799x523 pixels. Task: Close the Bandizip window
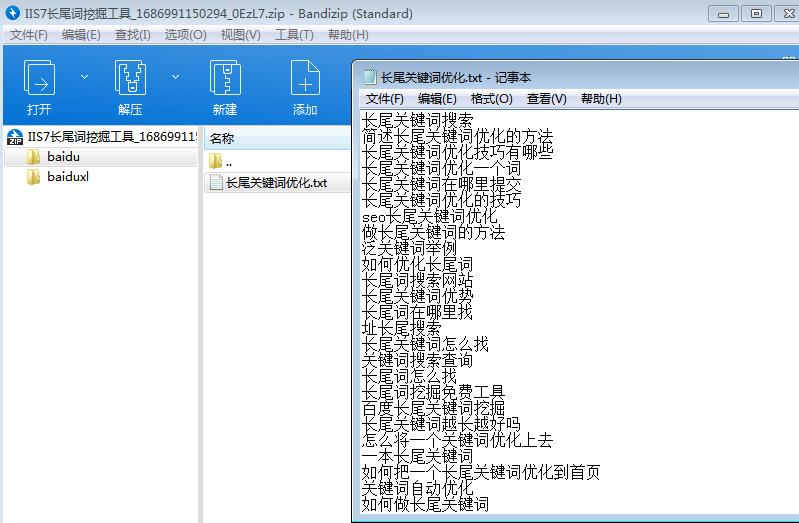(x=788, y=14)
